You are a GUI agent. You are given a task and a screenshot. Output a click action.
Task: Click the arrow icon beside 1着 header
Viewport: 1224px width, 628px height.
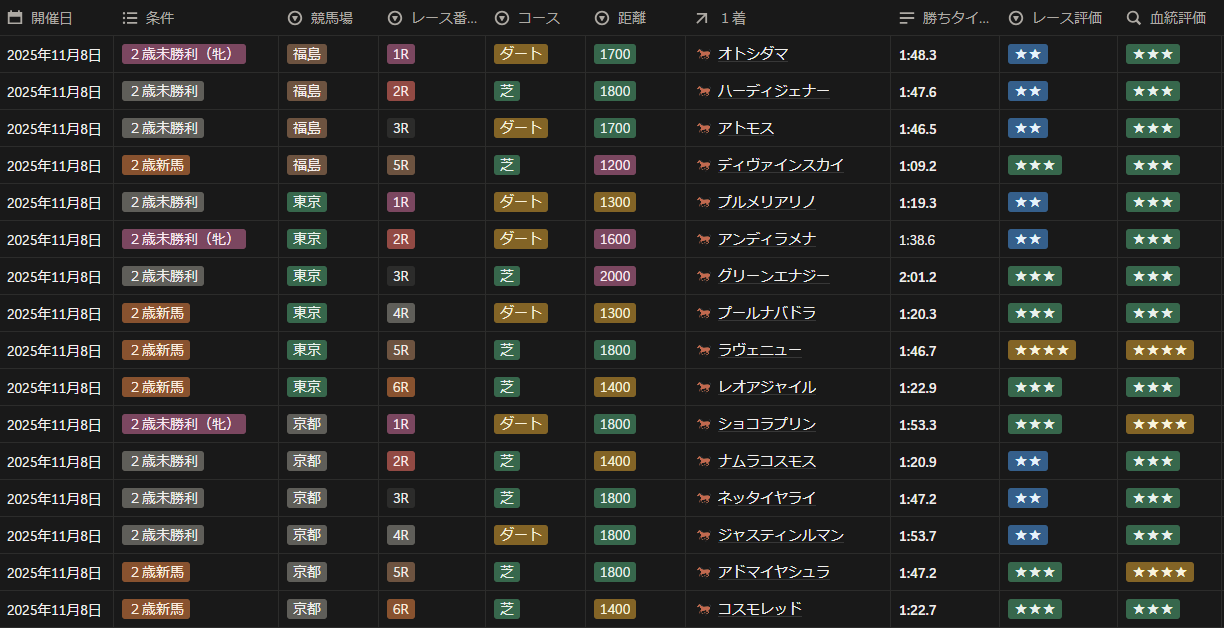pos(702,18)
